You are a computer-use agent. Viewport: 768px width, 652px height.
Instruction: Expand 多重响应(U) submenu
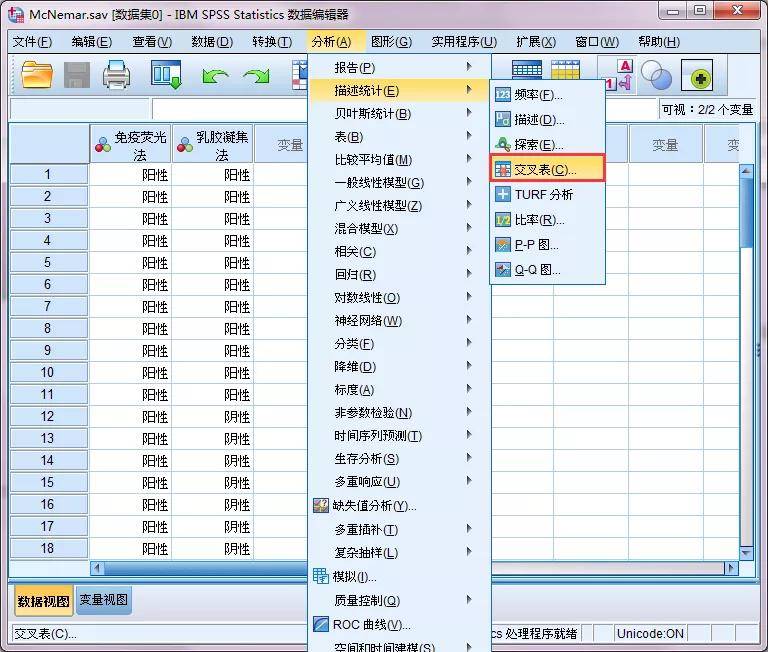pyautogui.click(x=399, y=482)
